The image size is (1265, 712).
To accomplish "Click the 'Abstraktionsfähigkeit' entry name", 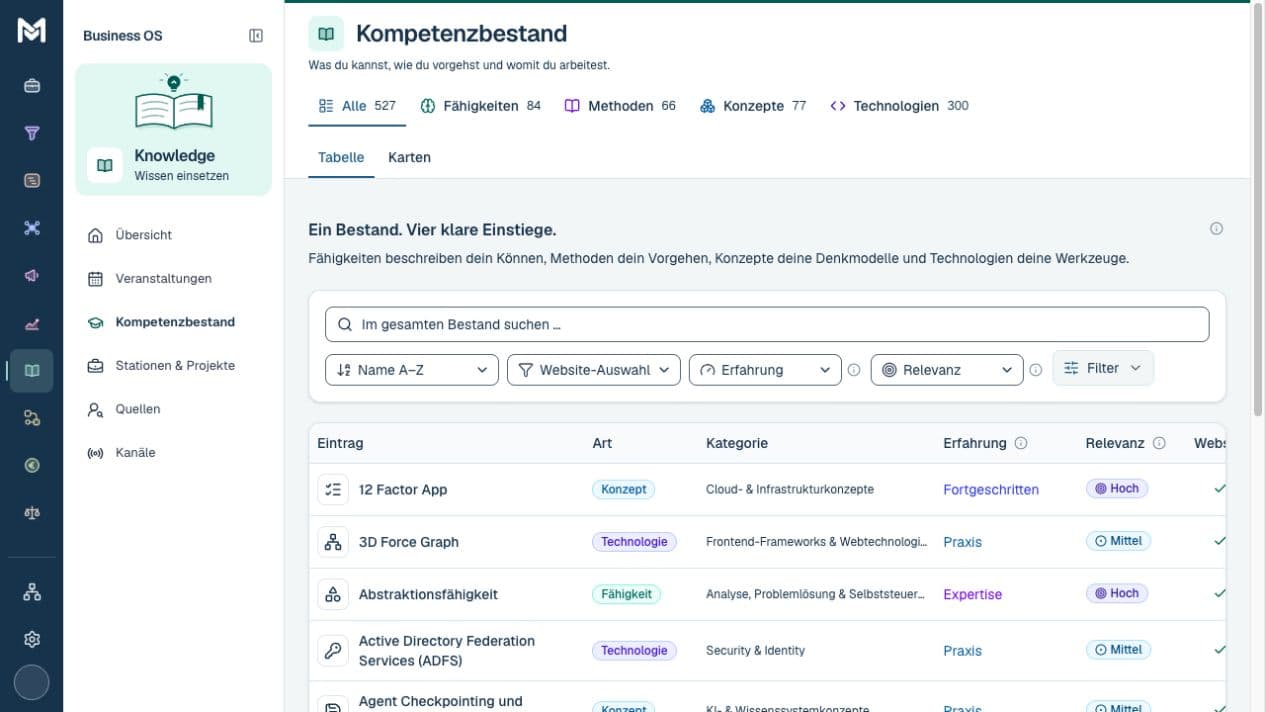I will pos(428,594).
